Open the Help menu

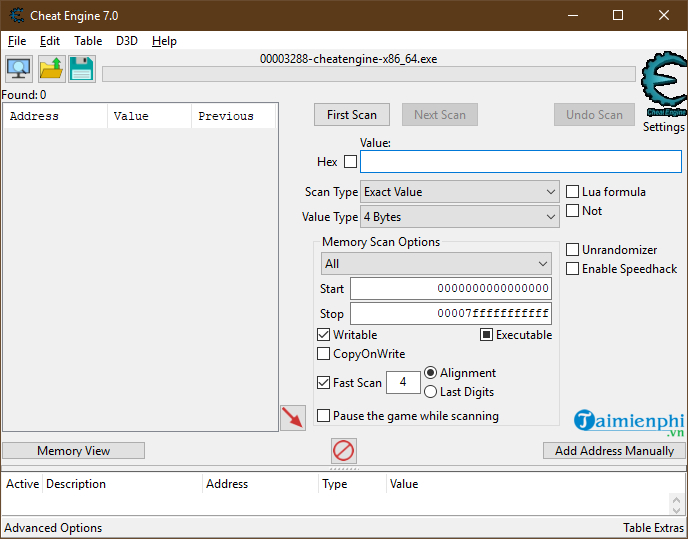pyautogui.click(x=164, y=41)
